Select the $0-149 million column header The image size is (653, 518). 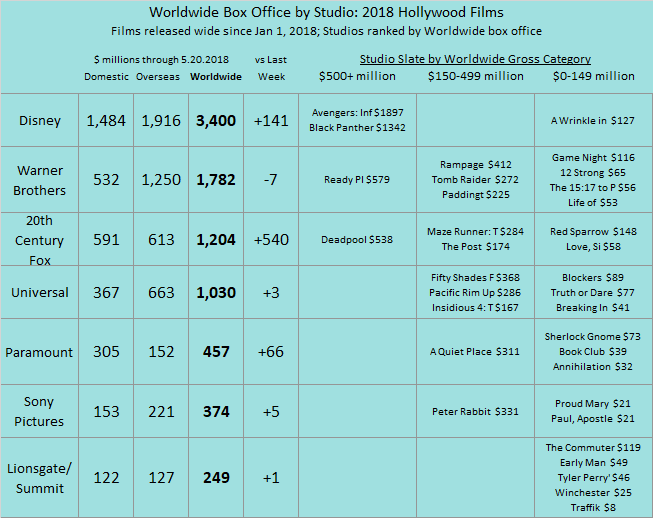point(593,76)
